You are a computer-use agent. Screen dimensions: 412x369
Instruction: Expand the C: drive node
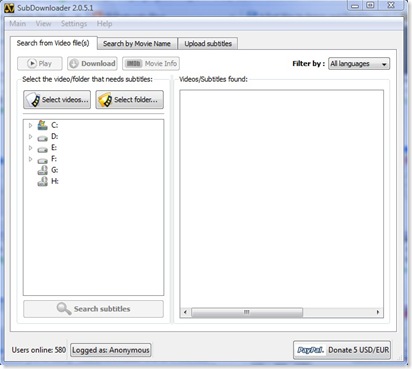(30, 125)
